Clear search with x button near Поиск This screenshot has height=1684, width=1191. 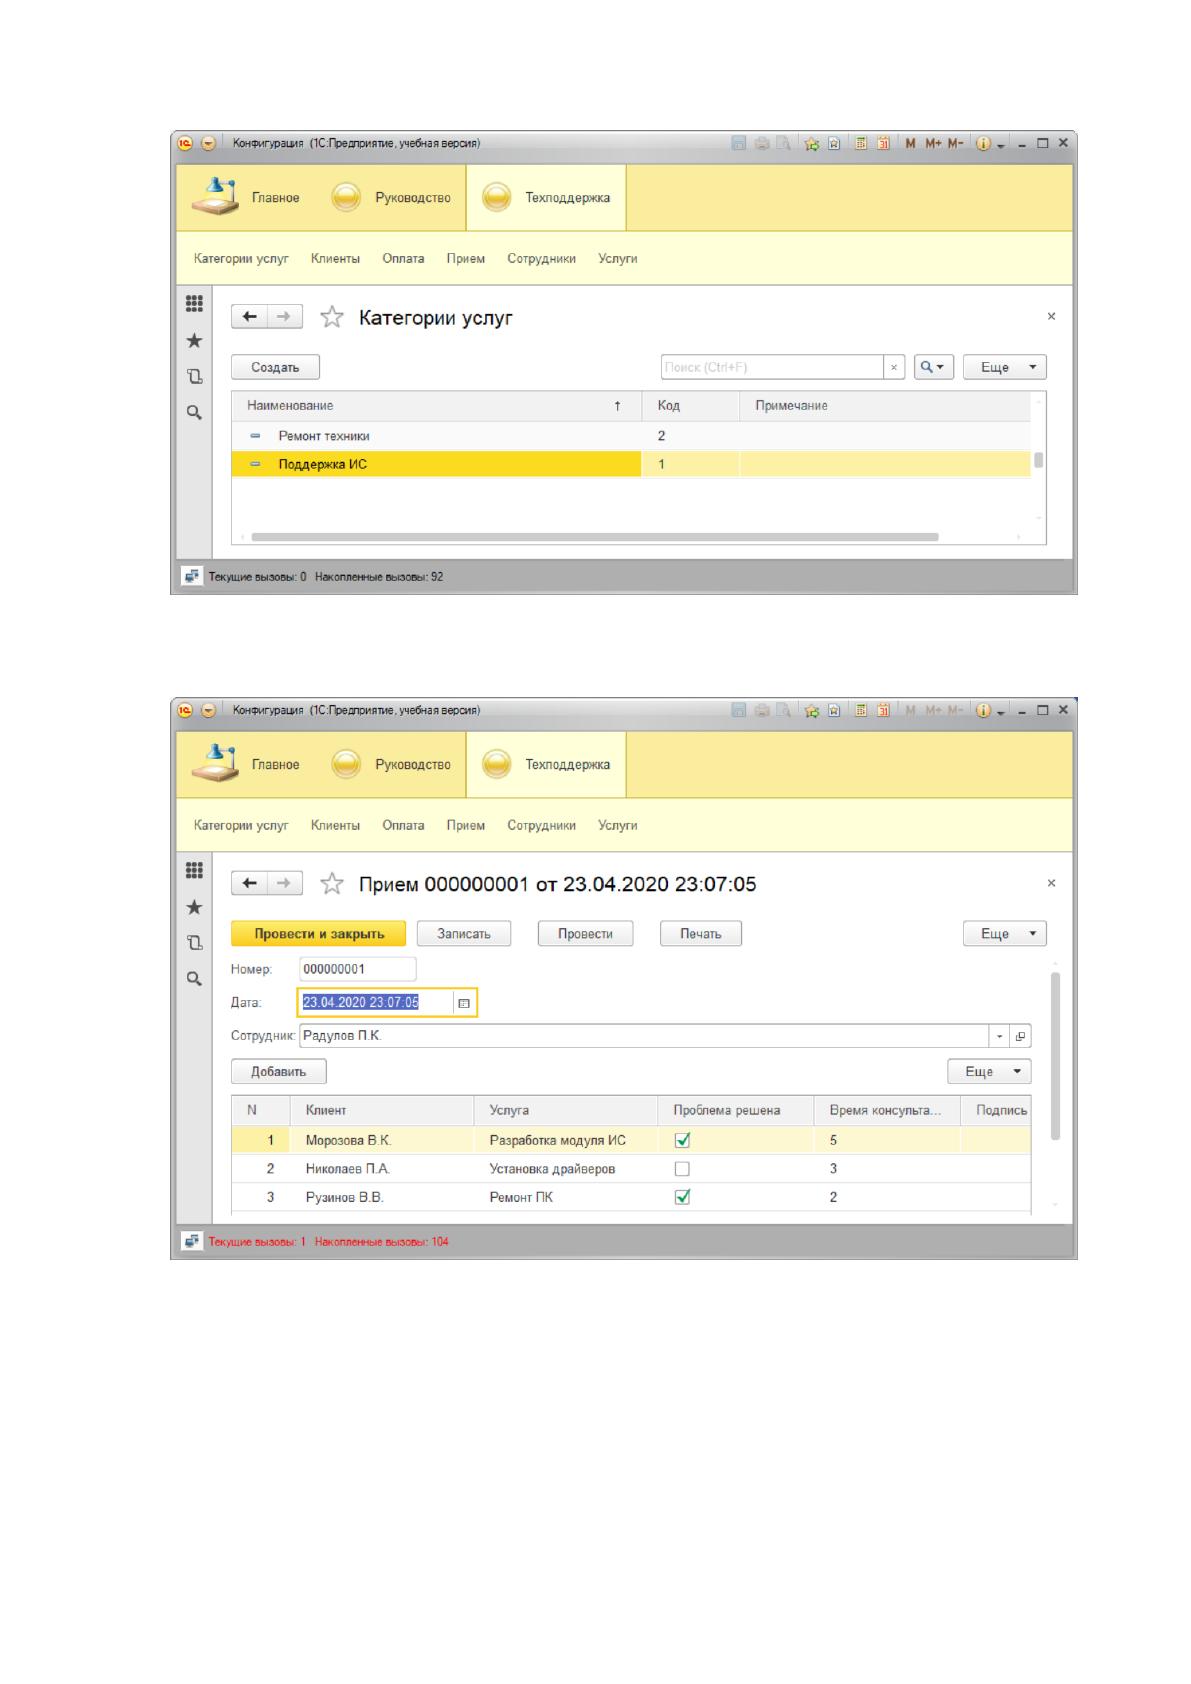tap(894, 367)
